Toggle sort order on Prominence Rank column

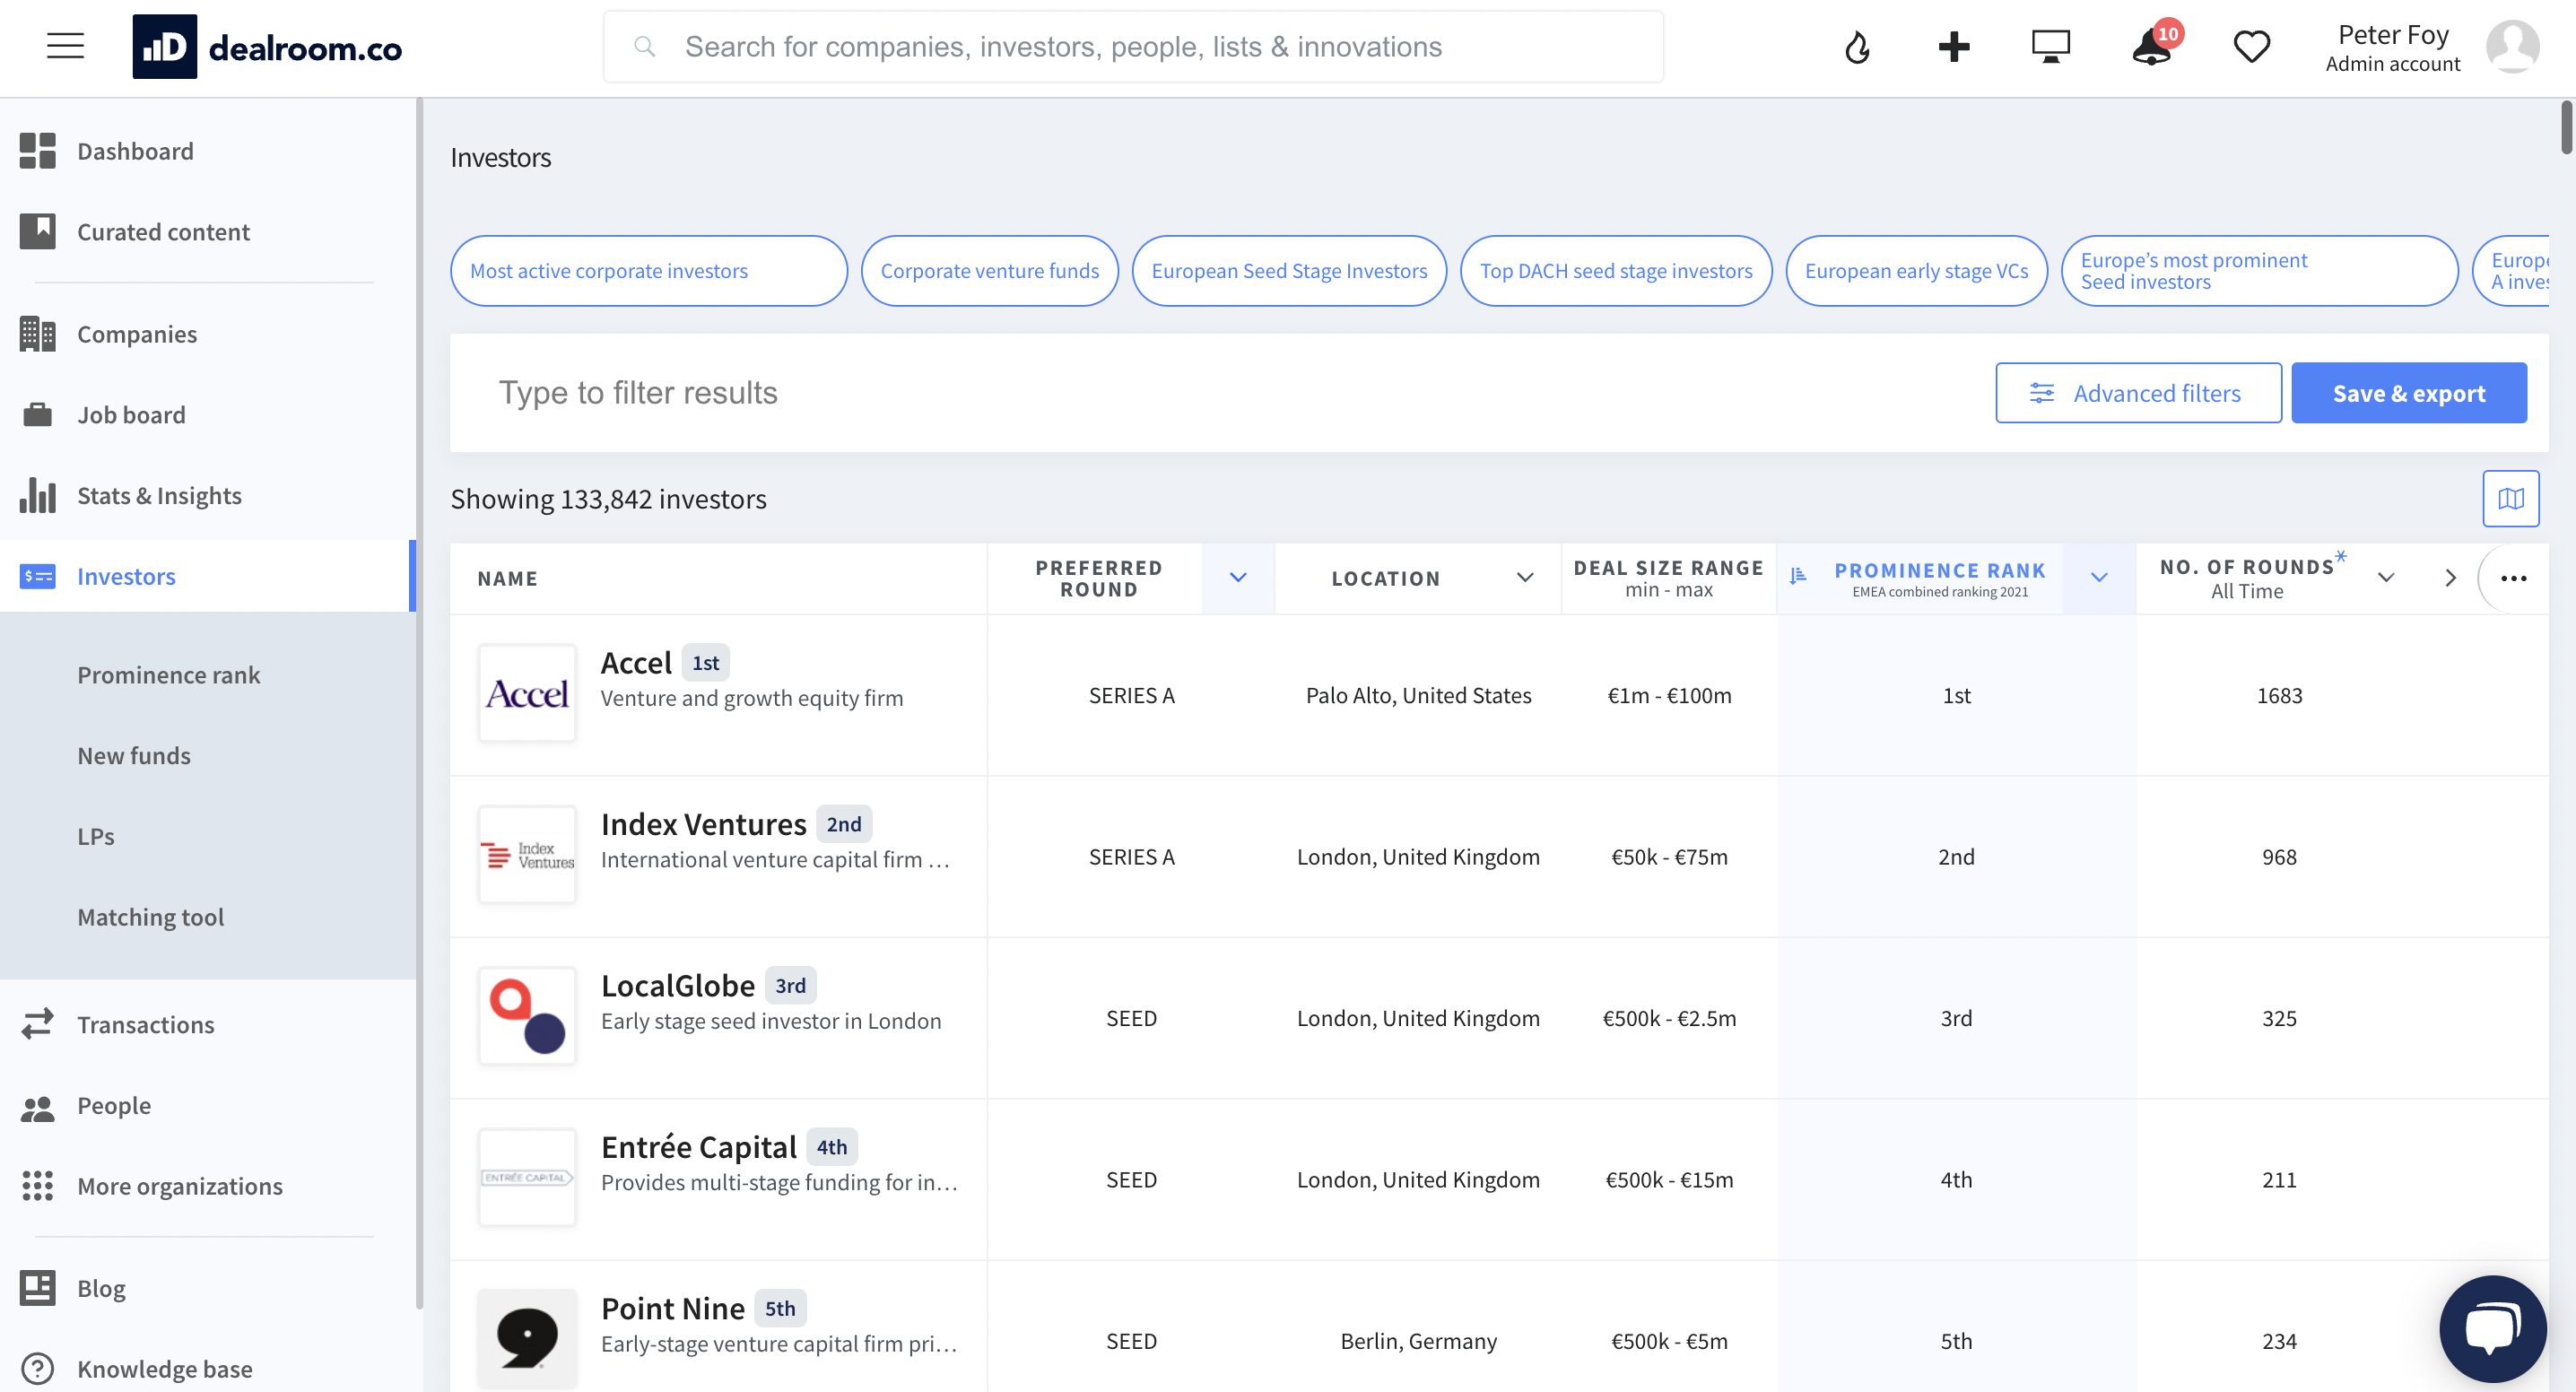tap(1798, 575)
